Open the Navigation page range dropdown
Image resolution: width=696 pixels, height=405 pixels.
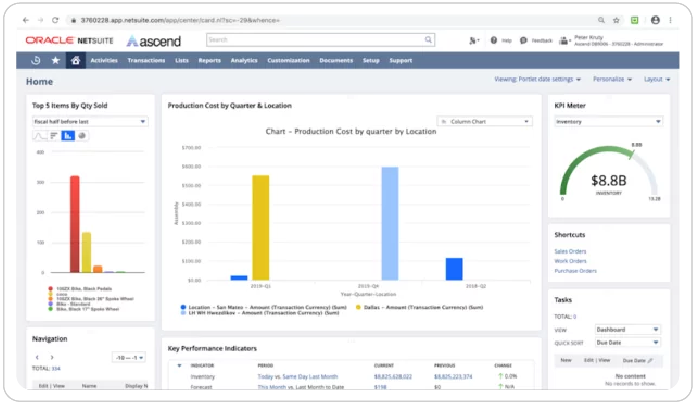[129, 357]
